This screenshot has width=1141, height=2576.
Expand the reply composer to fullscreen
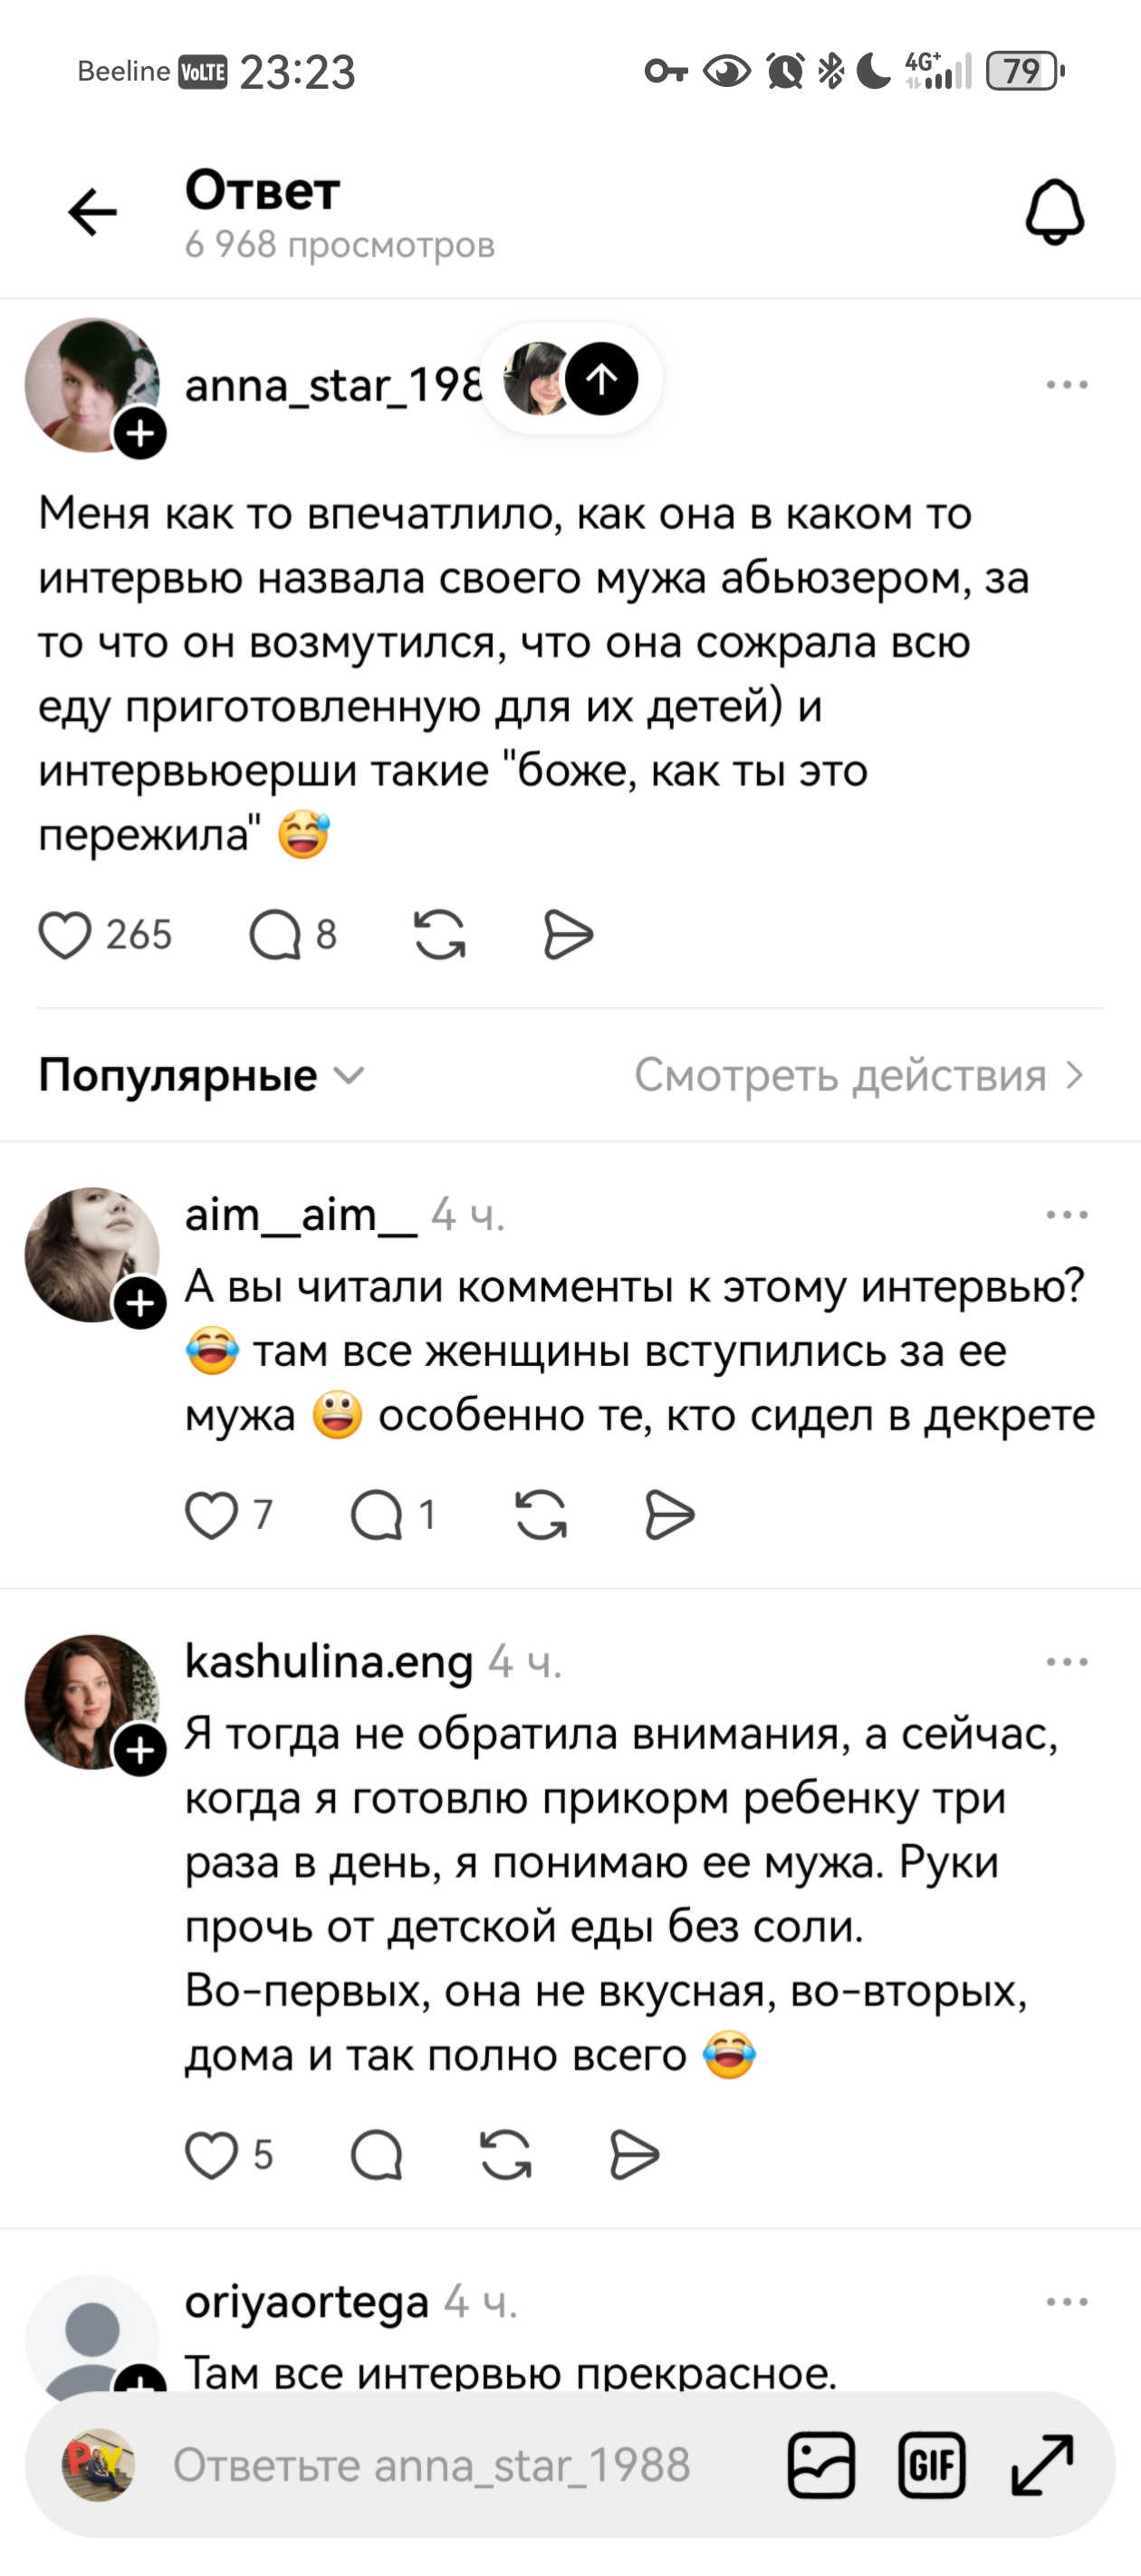(x=1042, y=2465)
